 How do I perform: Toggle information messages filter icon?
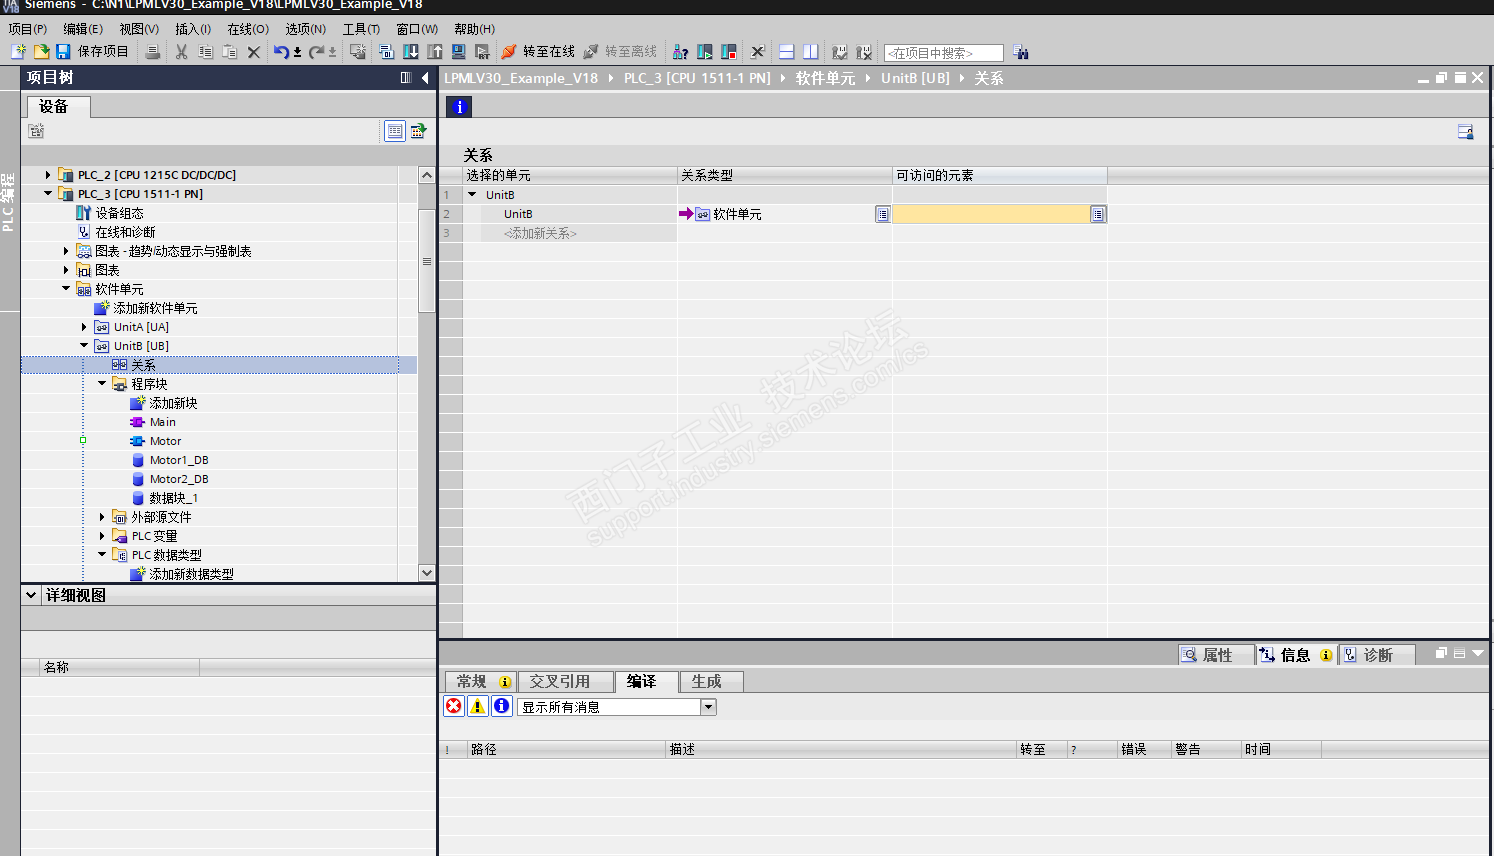pyautogui.click(x=502, y=707)
